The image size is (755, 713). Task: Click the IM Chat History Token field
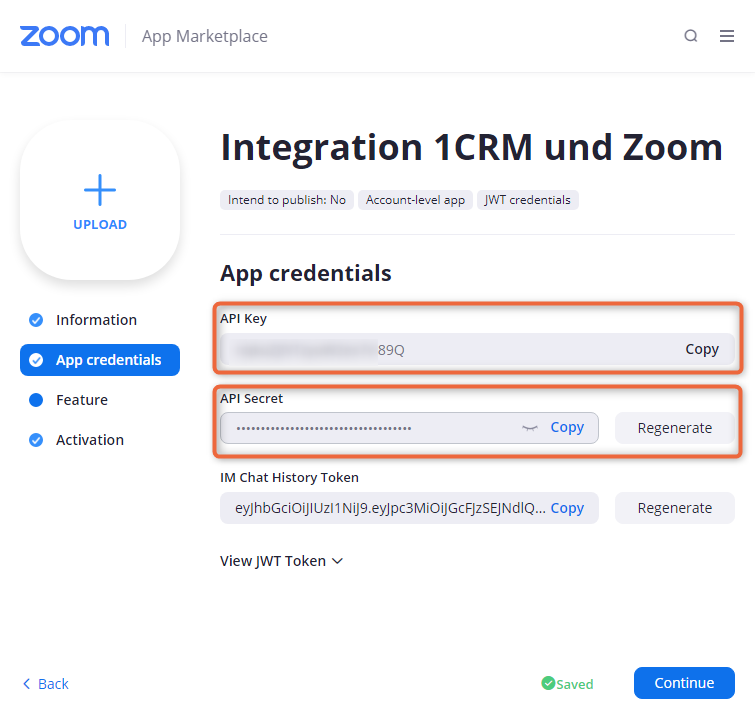(x=409, y=508)
